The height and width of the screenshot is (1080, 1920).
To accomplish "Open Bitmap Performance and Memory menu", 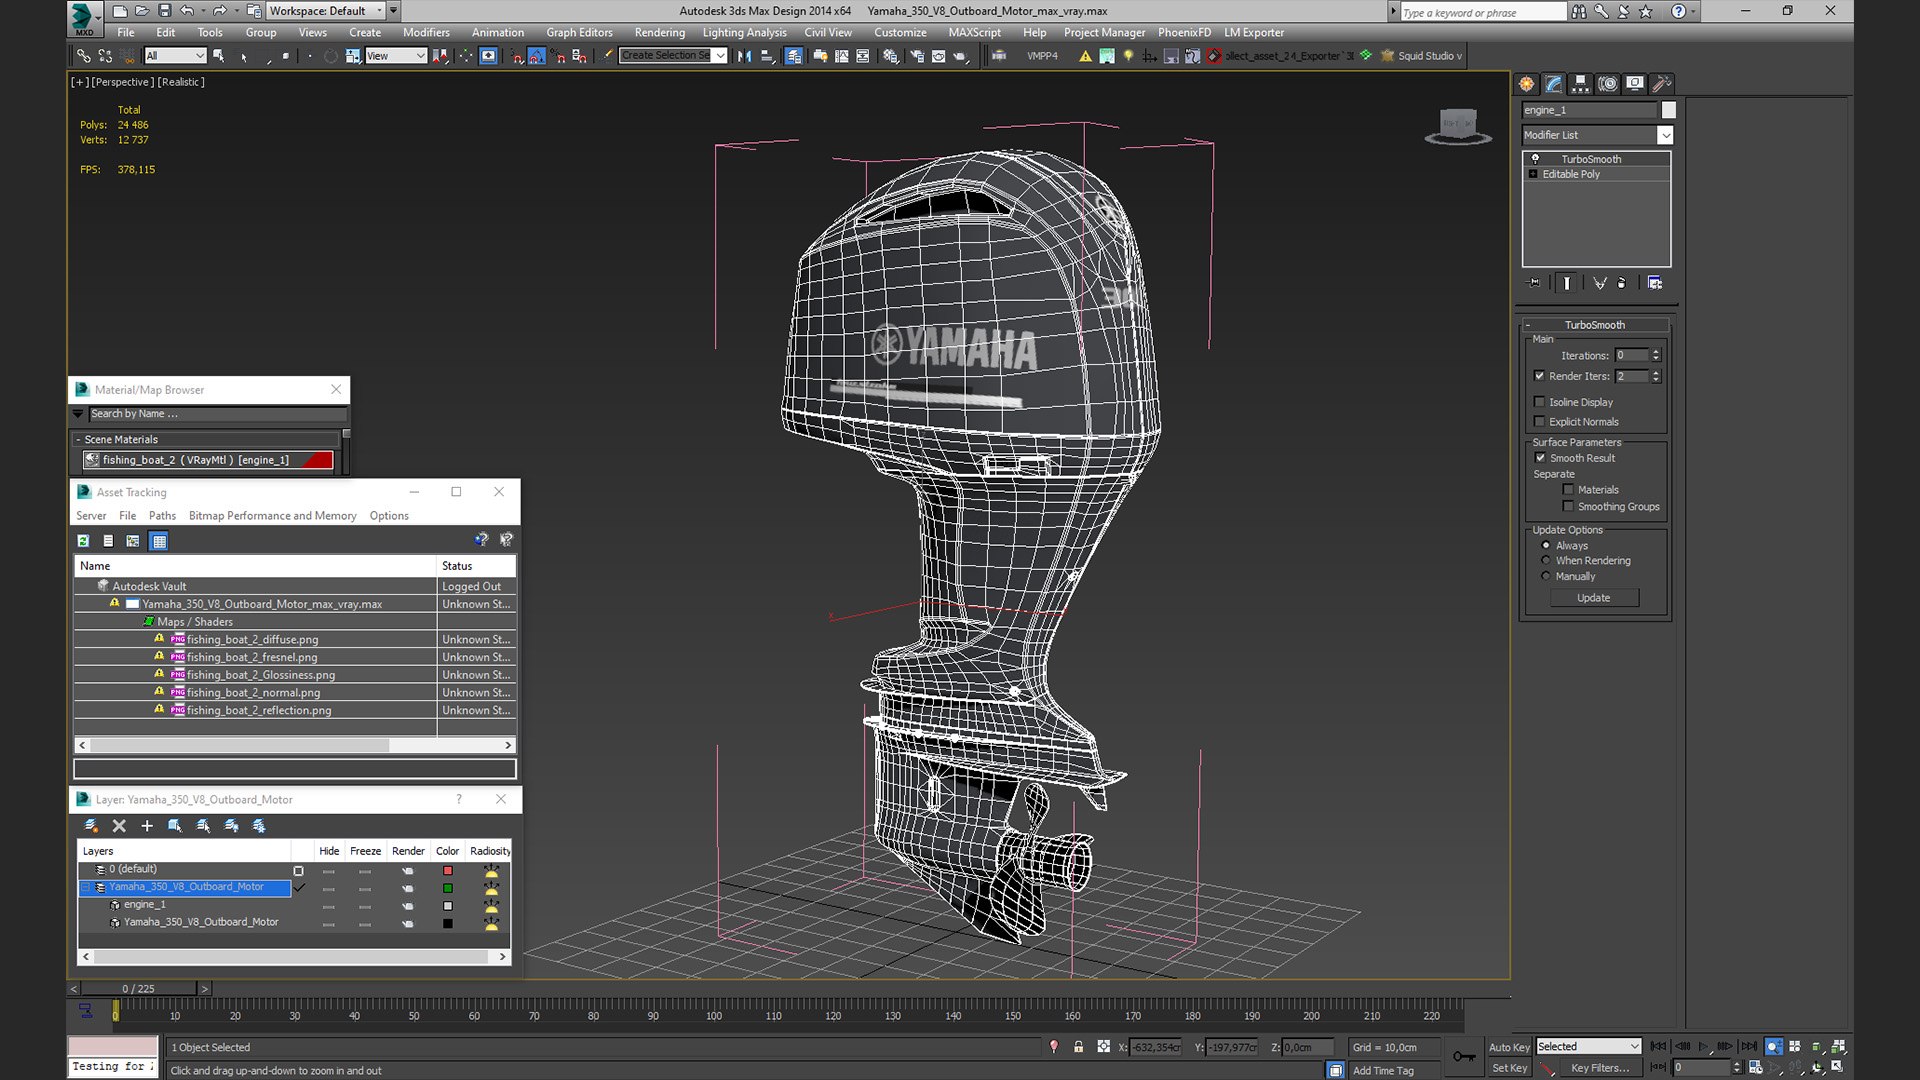I will point(272,516).
